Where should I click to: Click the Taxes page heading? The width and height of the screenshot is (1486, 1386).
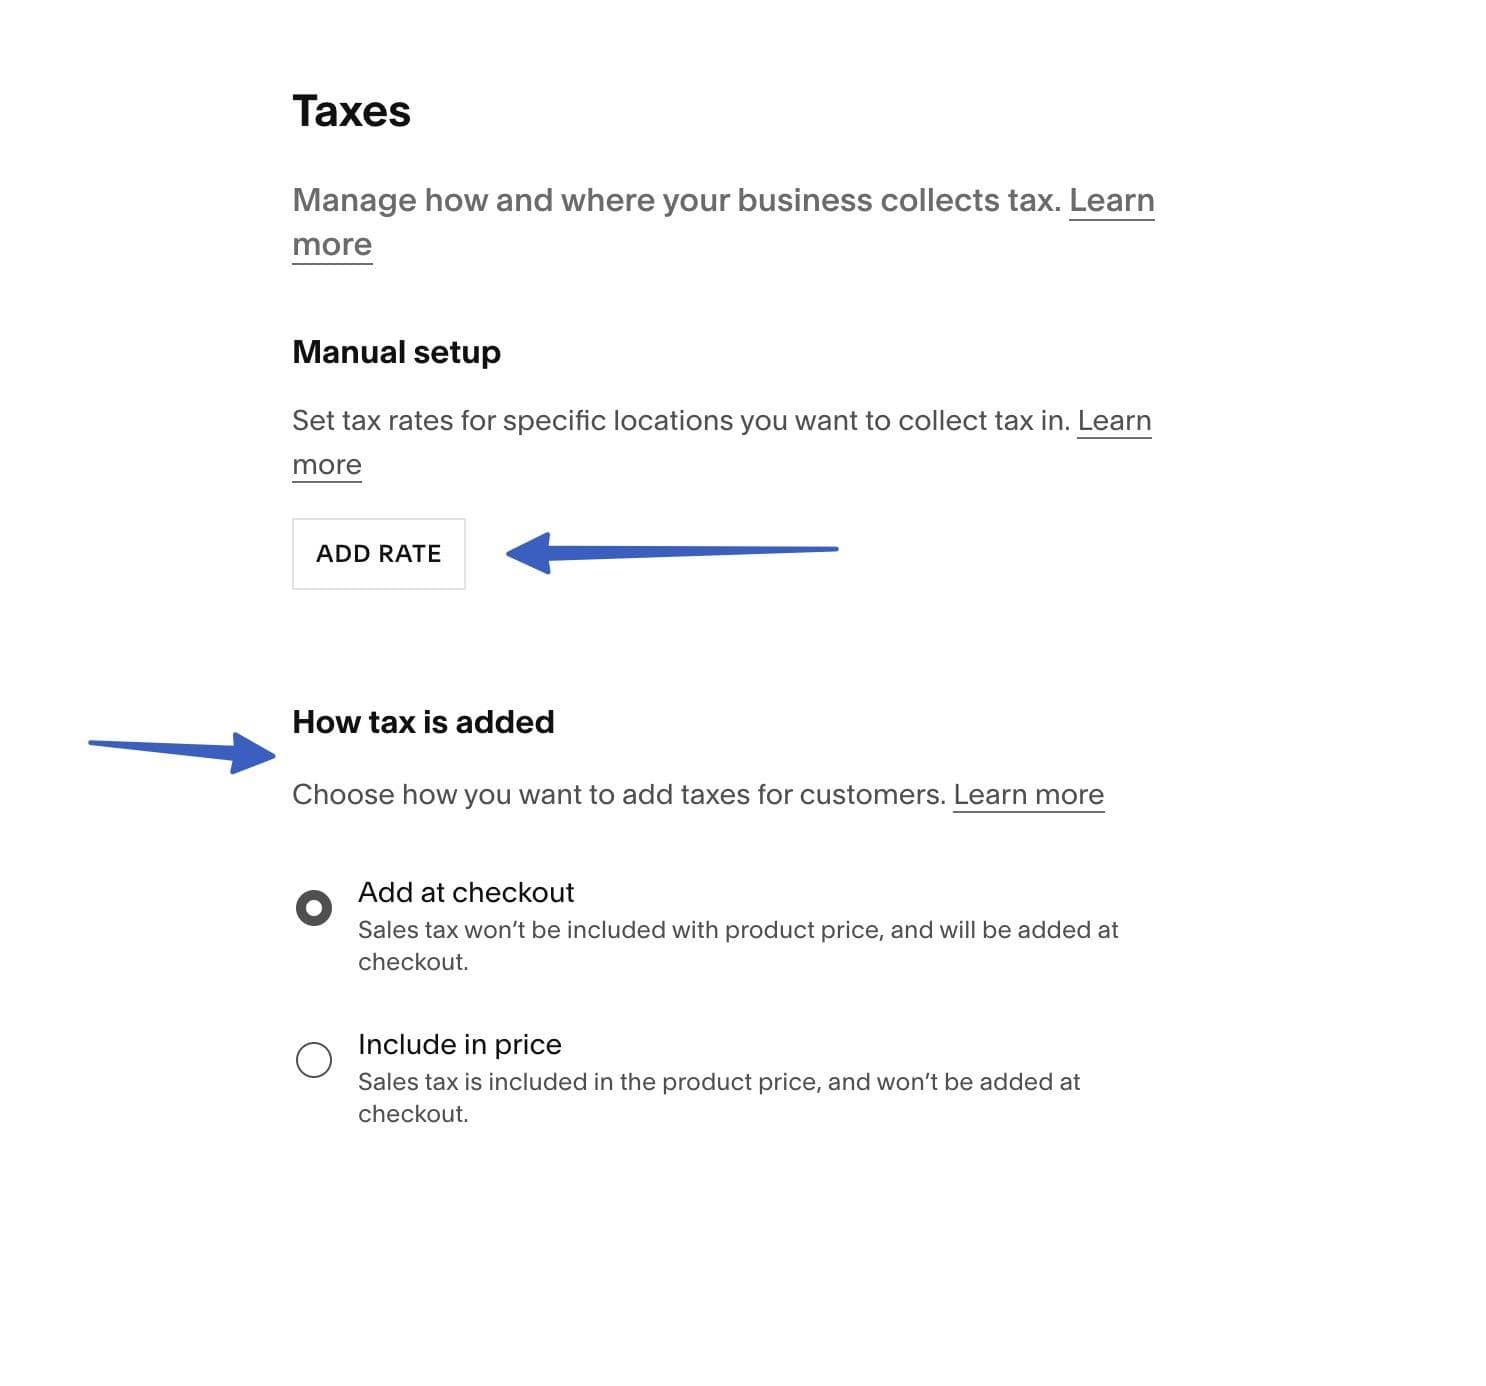pos(351,111)
